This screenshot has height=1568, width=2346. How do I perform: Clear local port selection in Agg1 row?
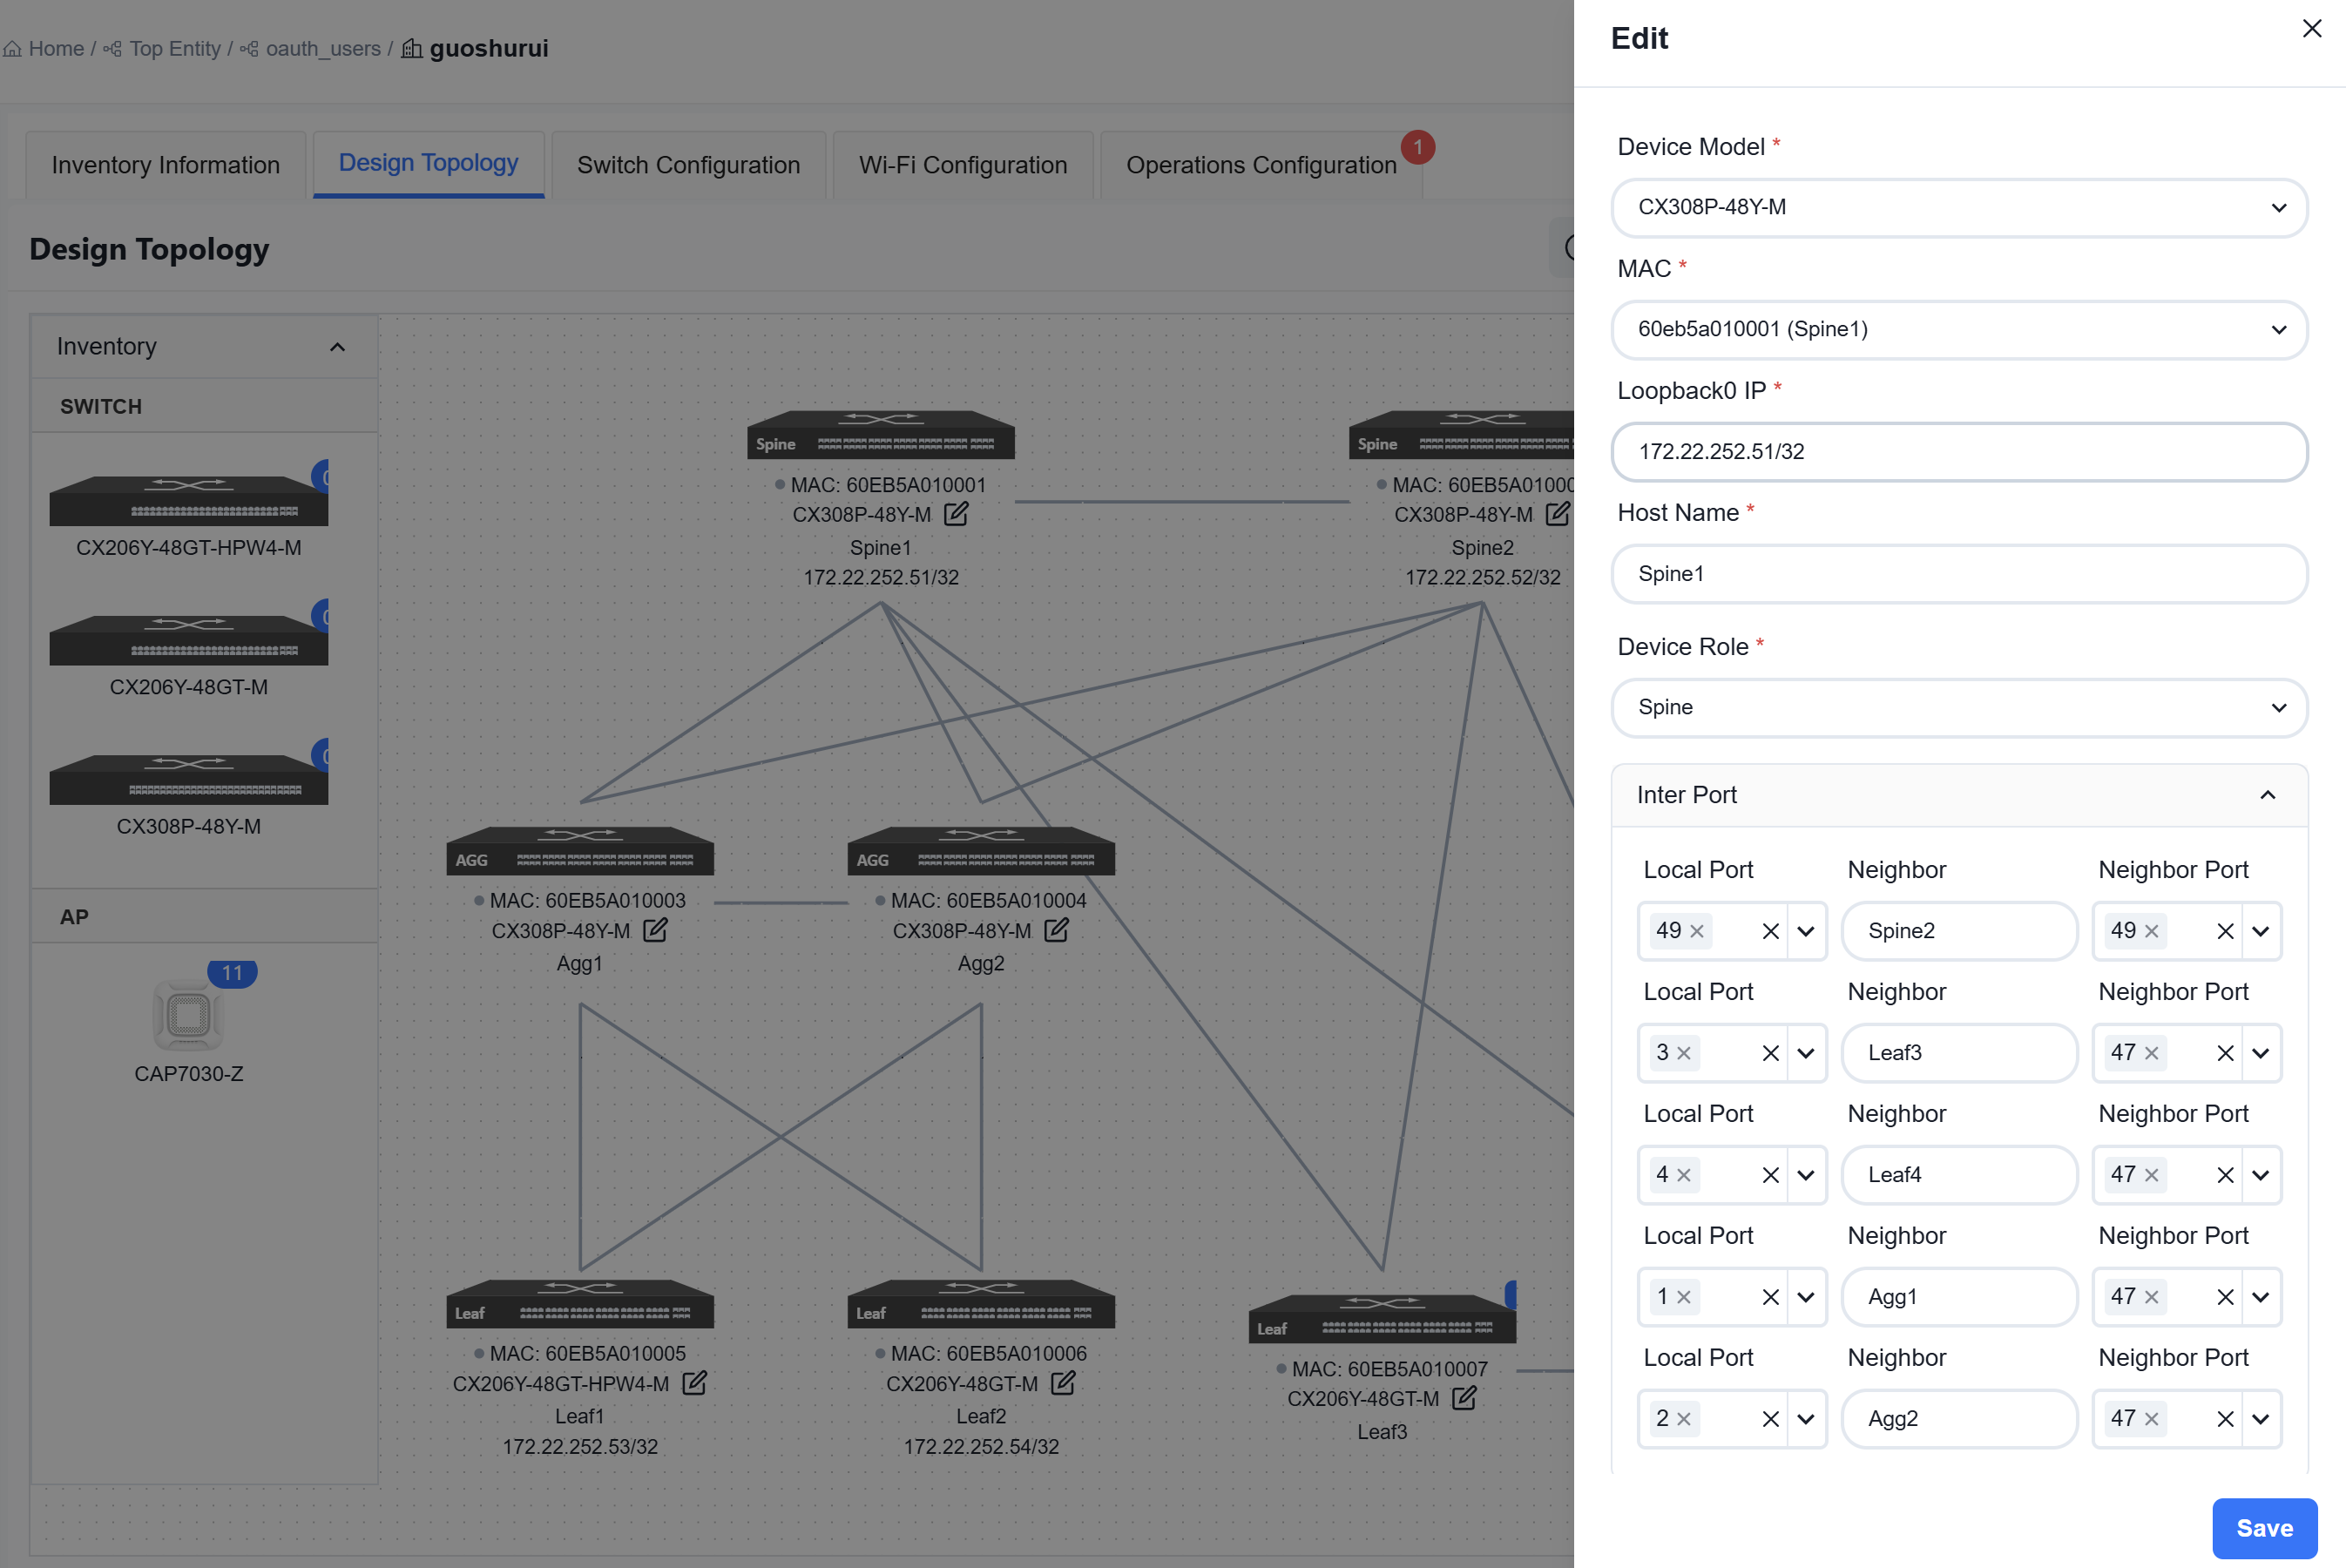point(1770,1298)
